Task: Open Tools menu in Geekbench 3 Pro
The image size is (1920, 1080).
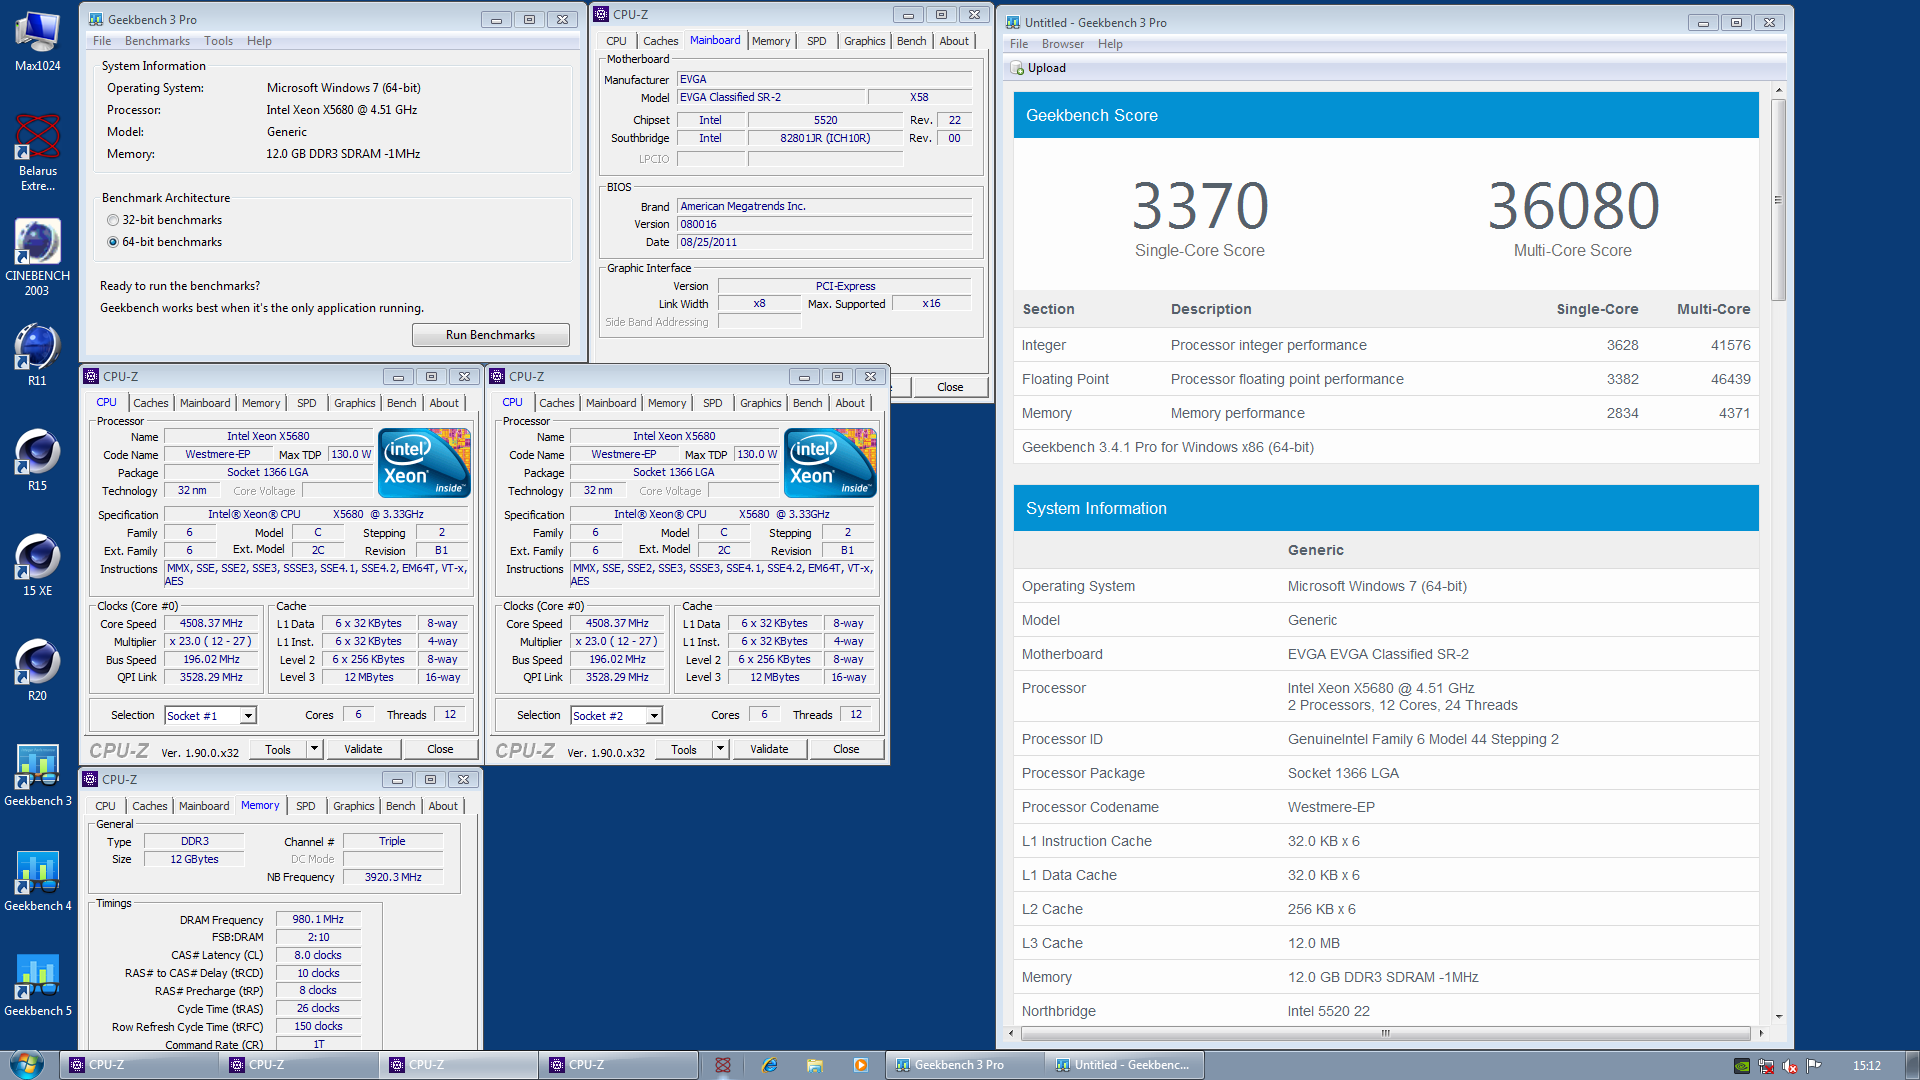Action: (x=218, y=41)
